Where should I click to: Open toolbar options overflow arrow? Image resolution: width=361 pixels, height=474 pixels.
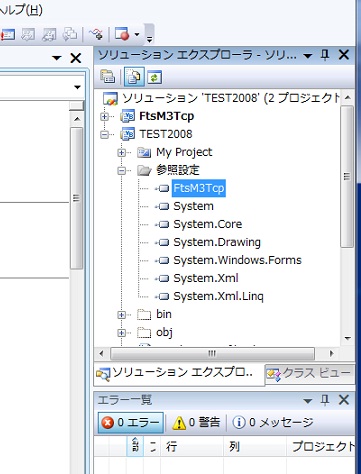tap(149, 40)
